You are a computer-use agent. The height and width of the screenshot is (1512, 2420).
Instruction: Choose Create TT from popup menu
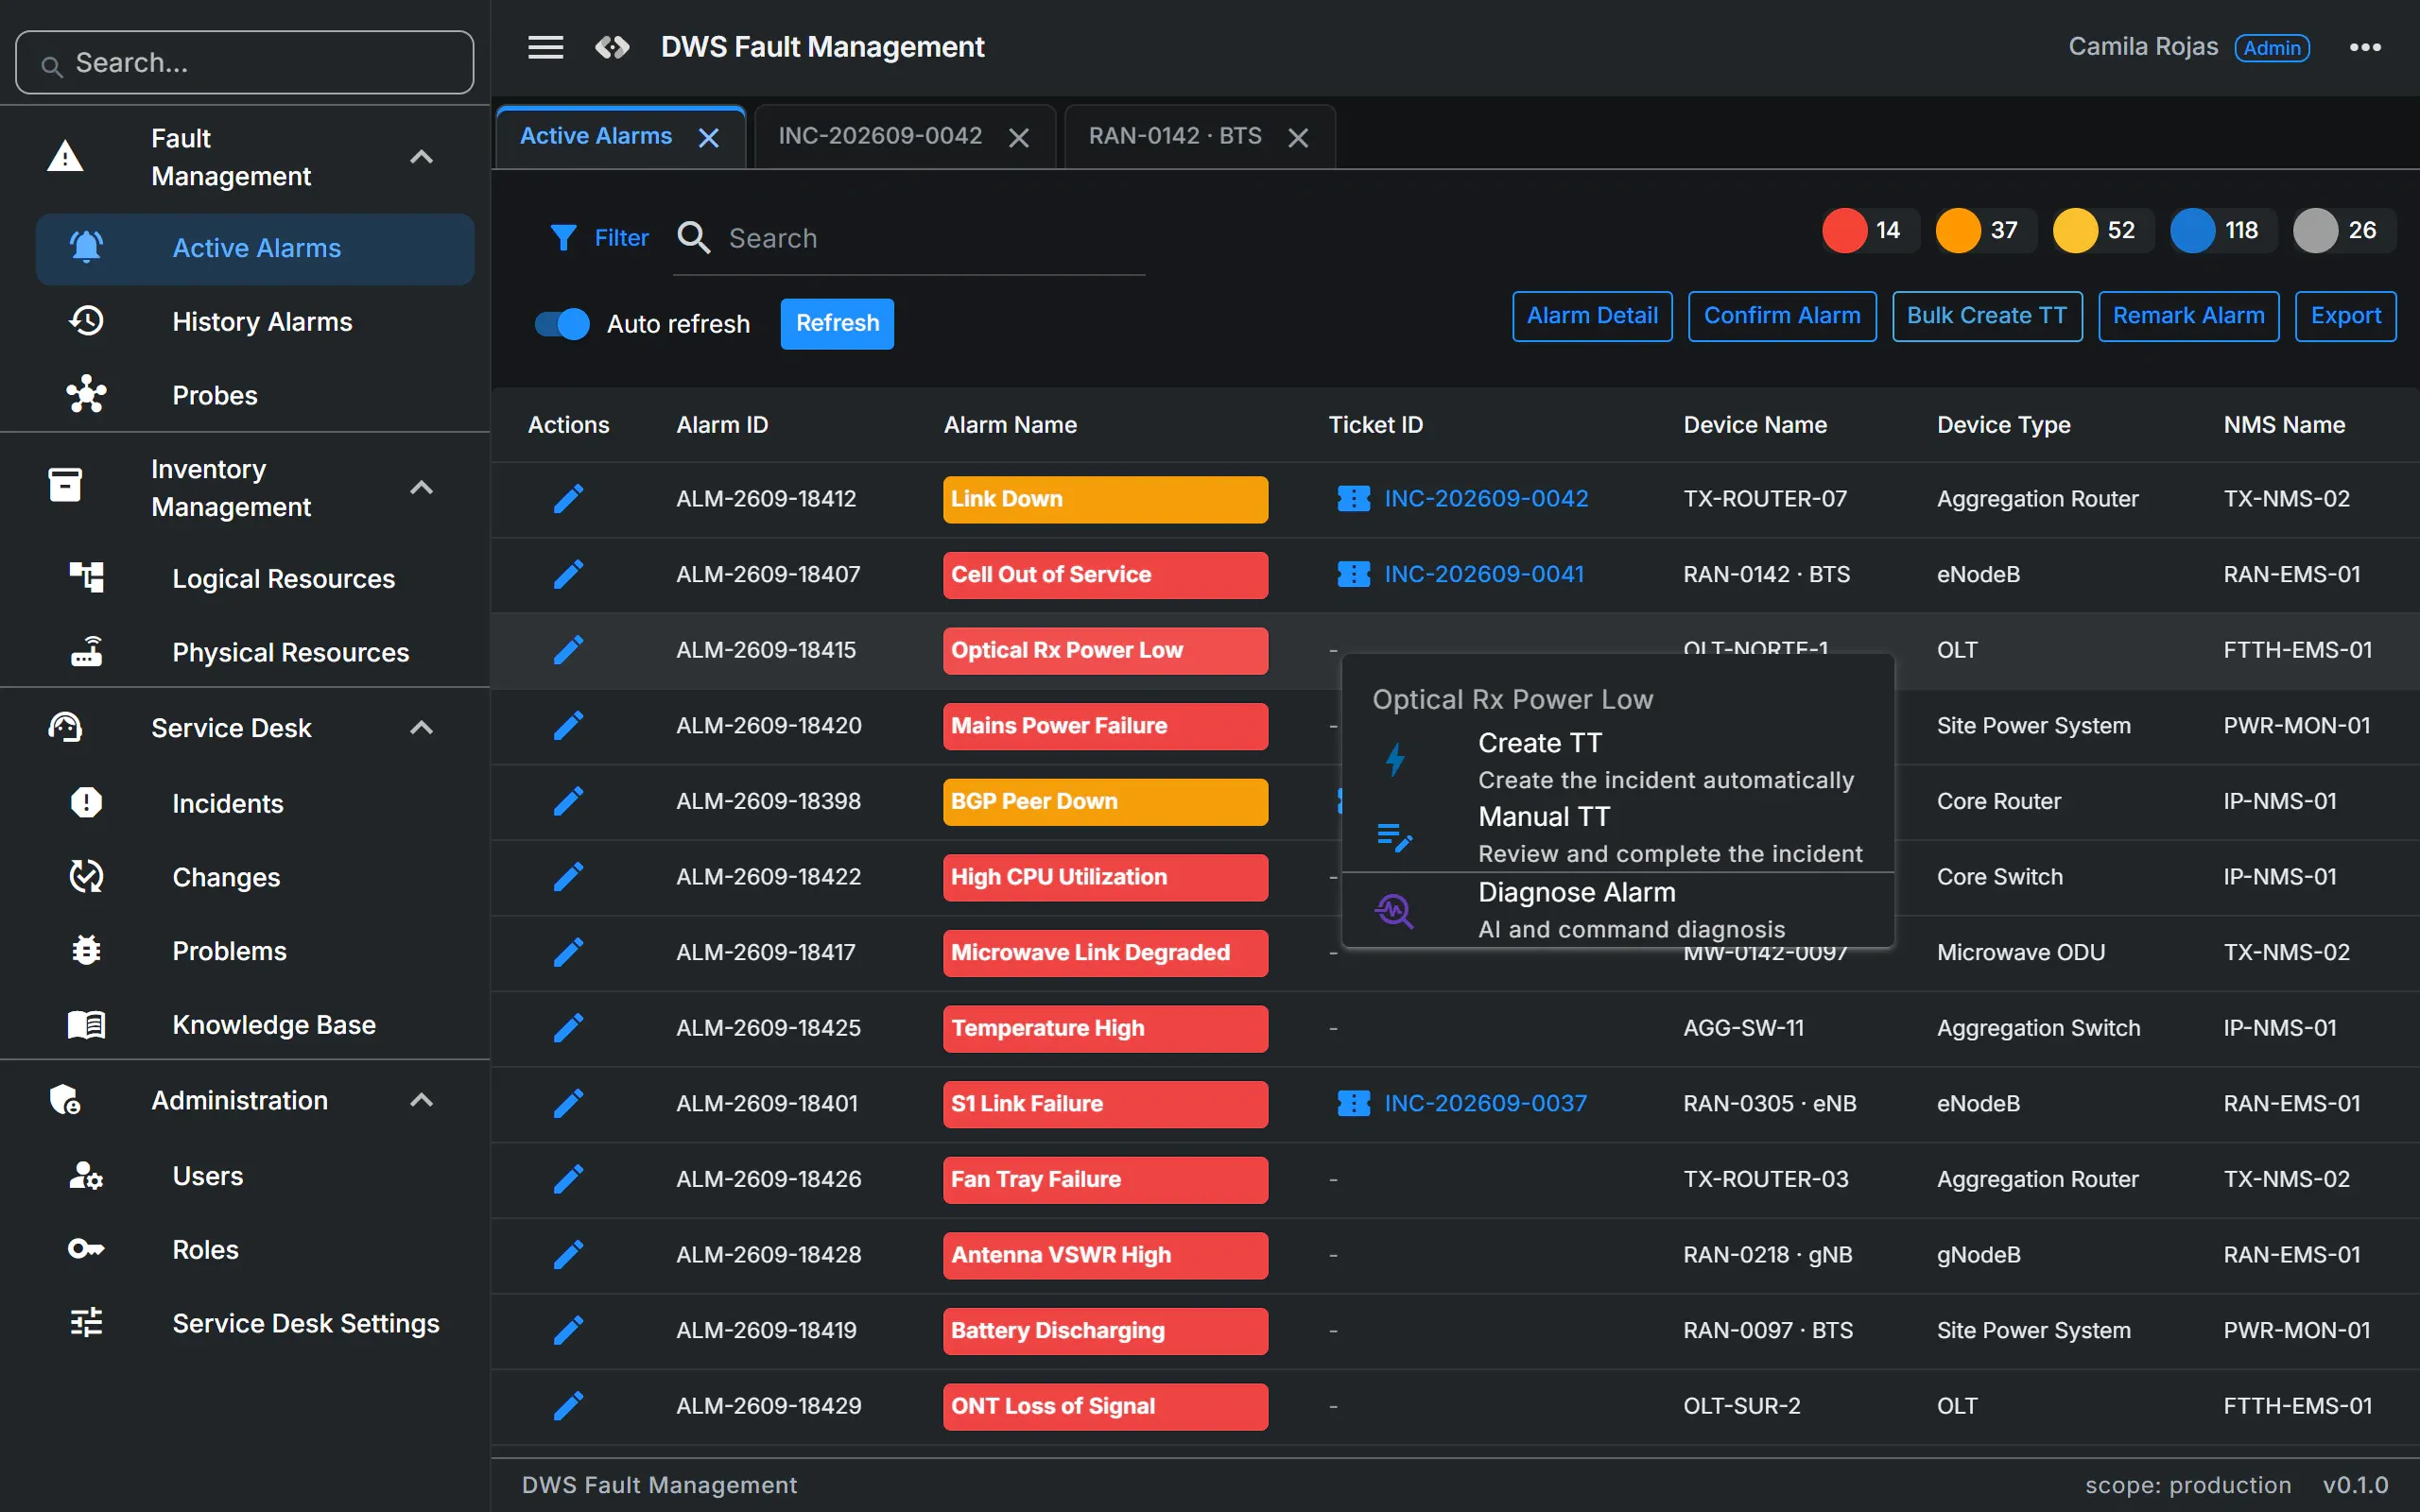point(1617,760)
